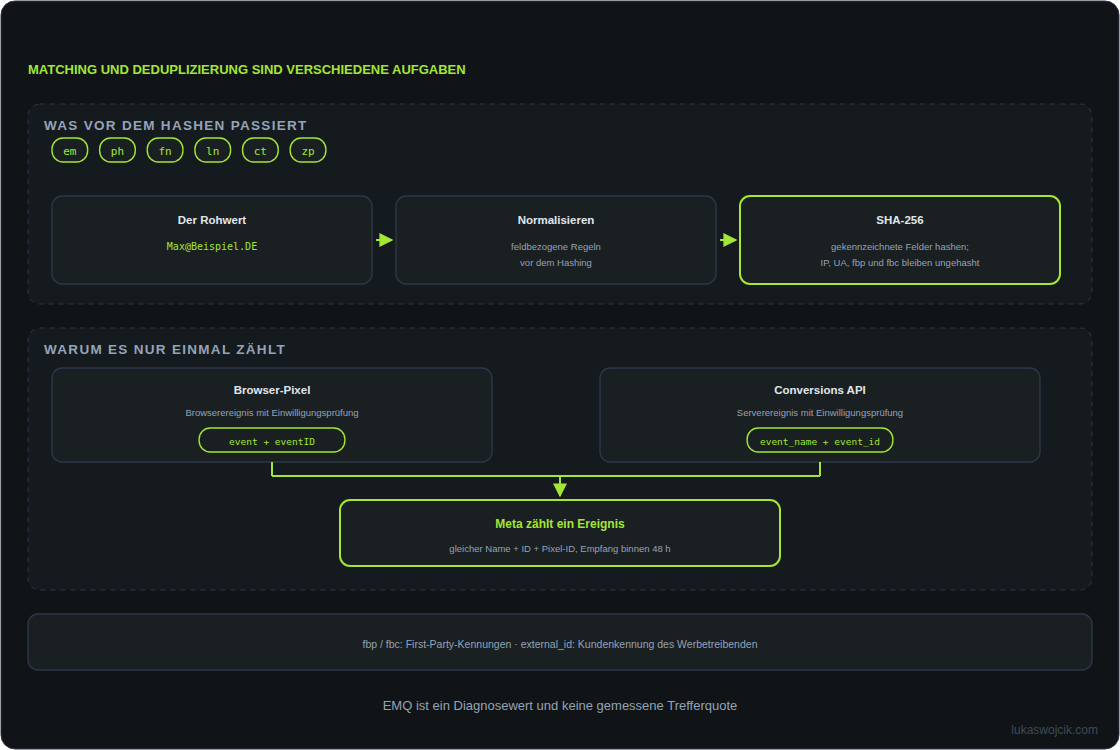
Task: Select the 'ln' parameter pill
Action: 213,151
